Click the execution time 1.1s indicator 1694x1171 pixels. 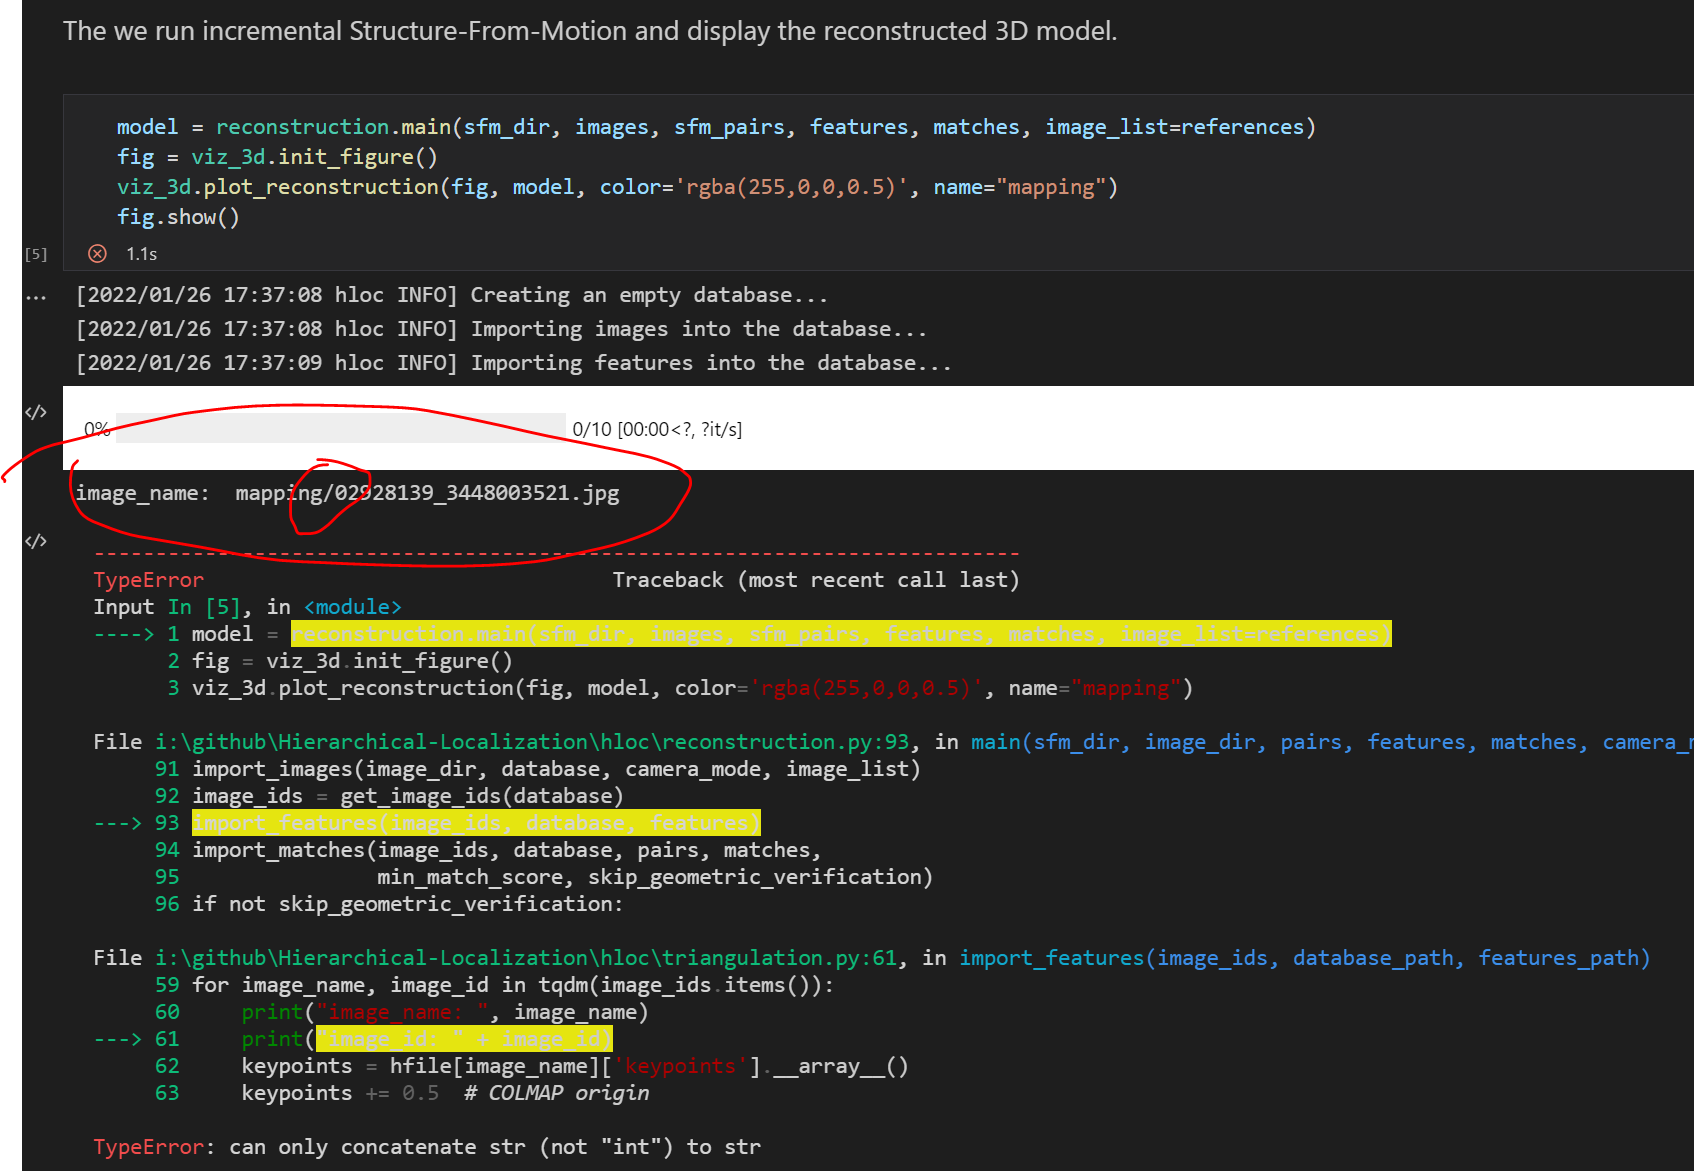tap(142, 254)
